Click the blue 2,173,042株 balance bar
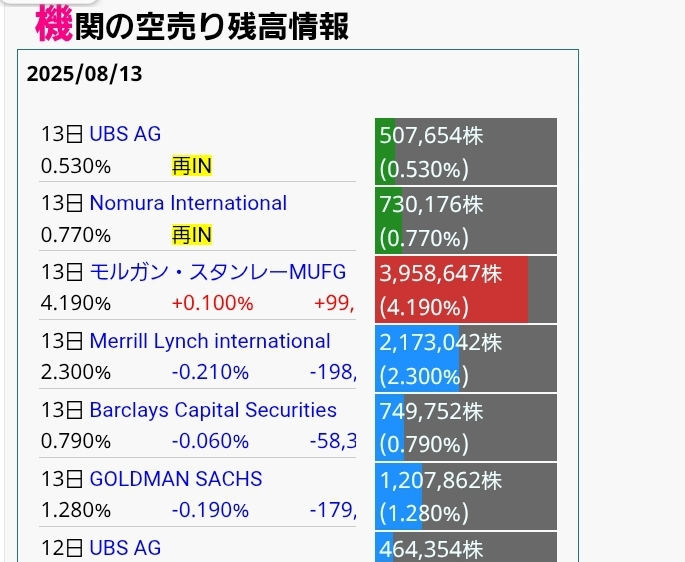Viewport: 685px width, 562px height. [466, 358]
